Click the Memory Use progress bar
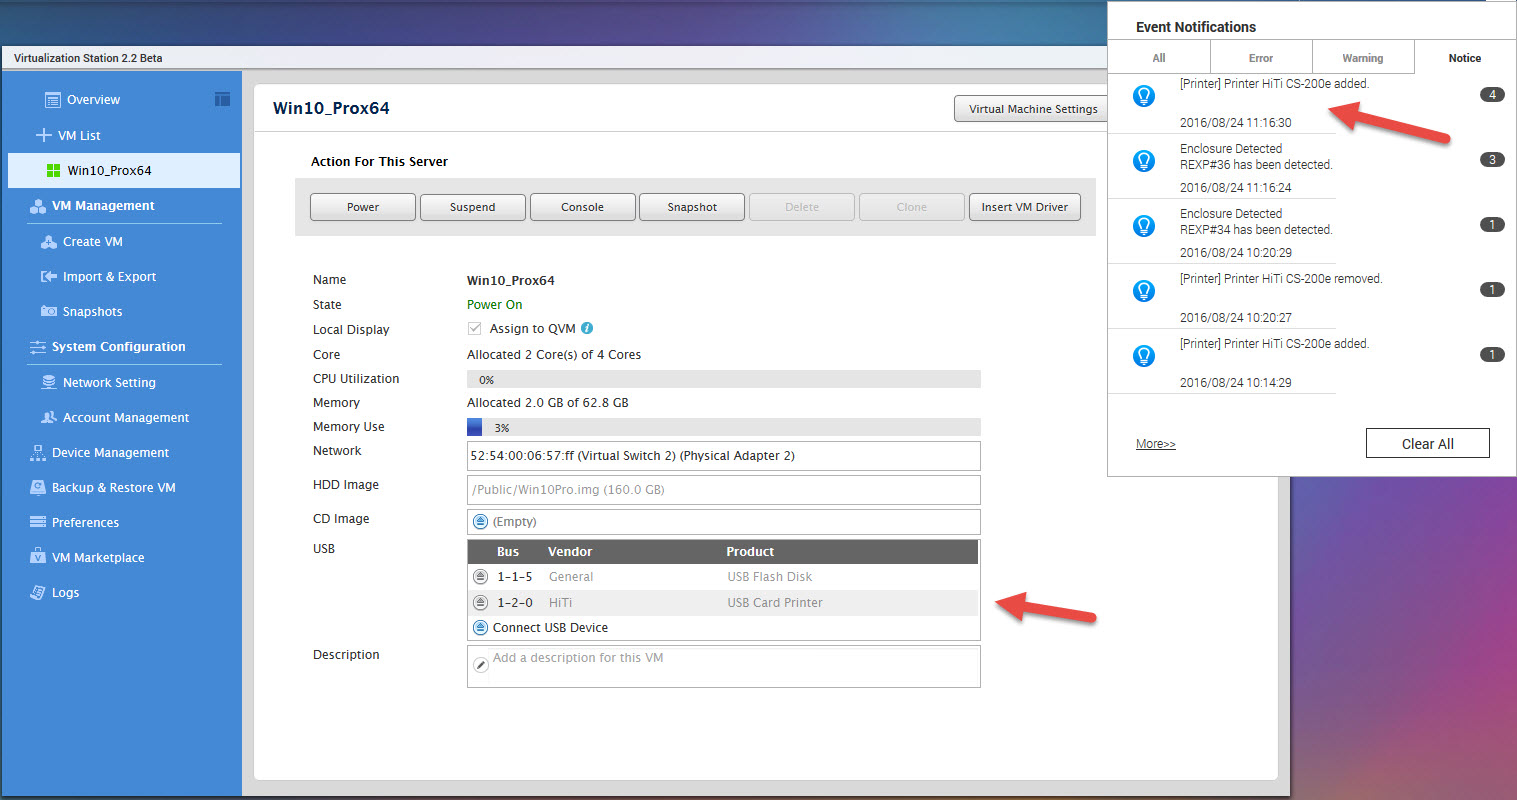 click(723, 427)
